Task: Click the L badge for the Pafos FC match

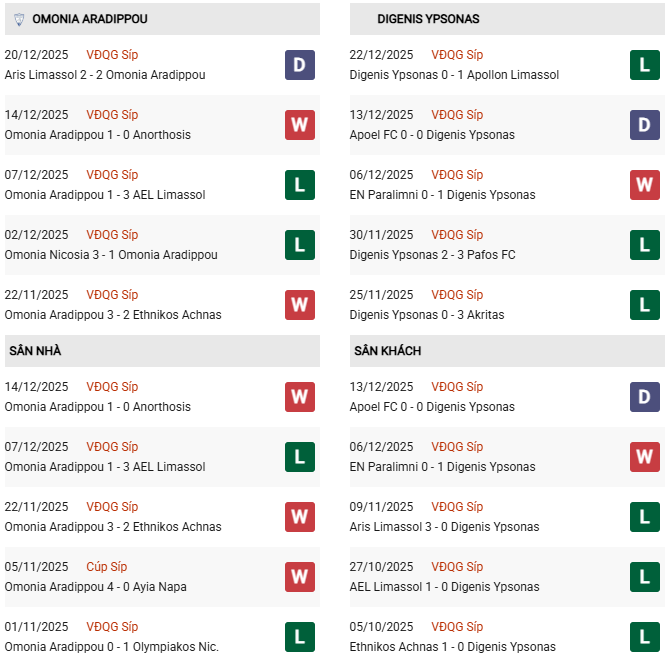Action: tap(645, 245)
